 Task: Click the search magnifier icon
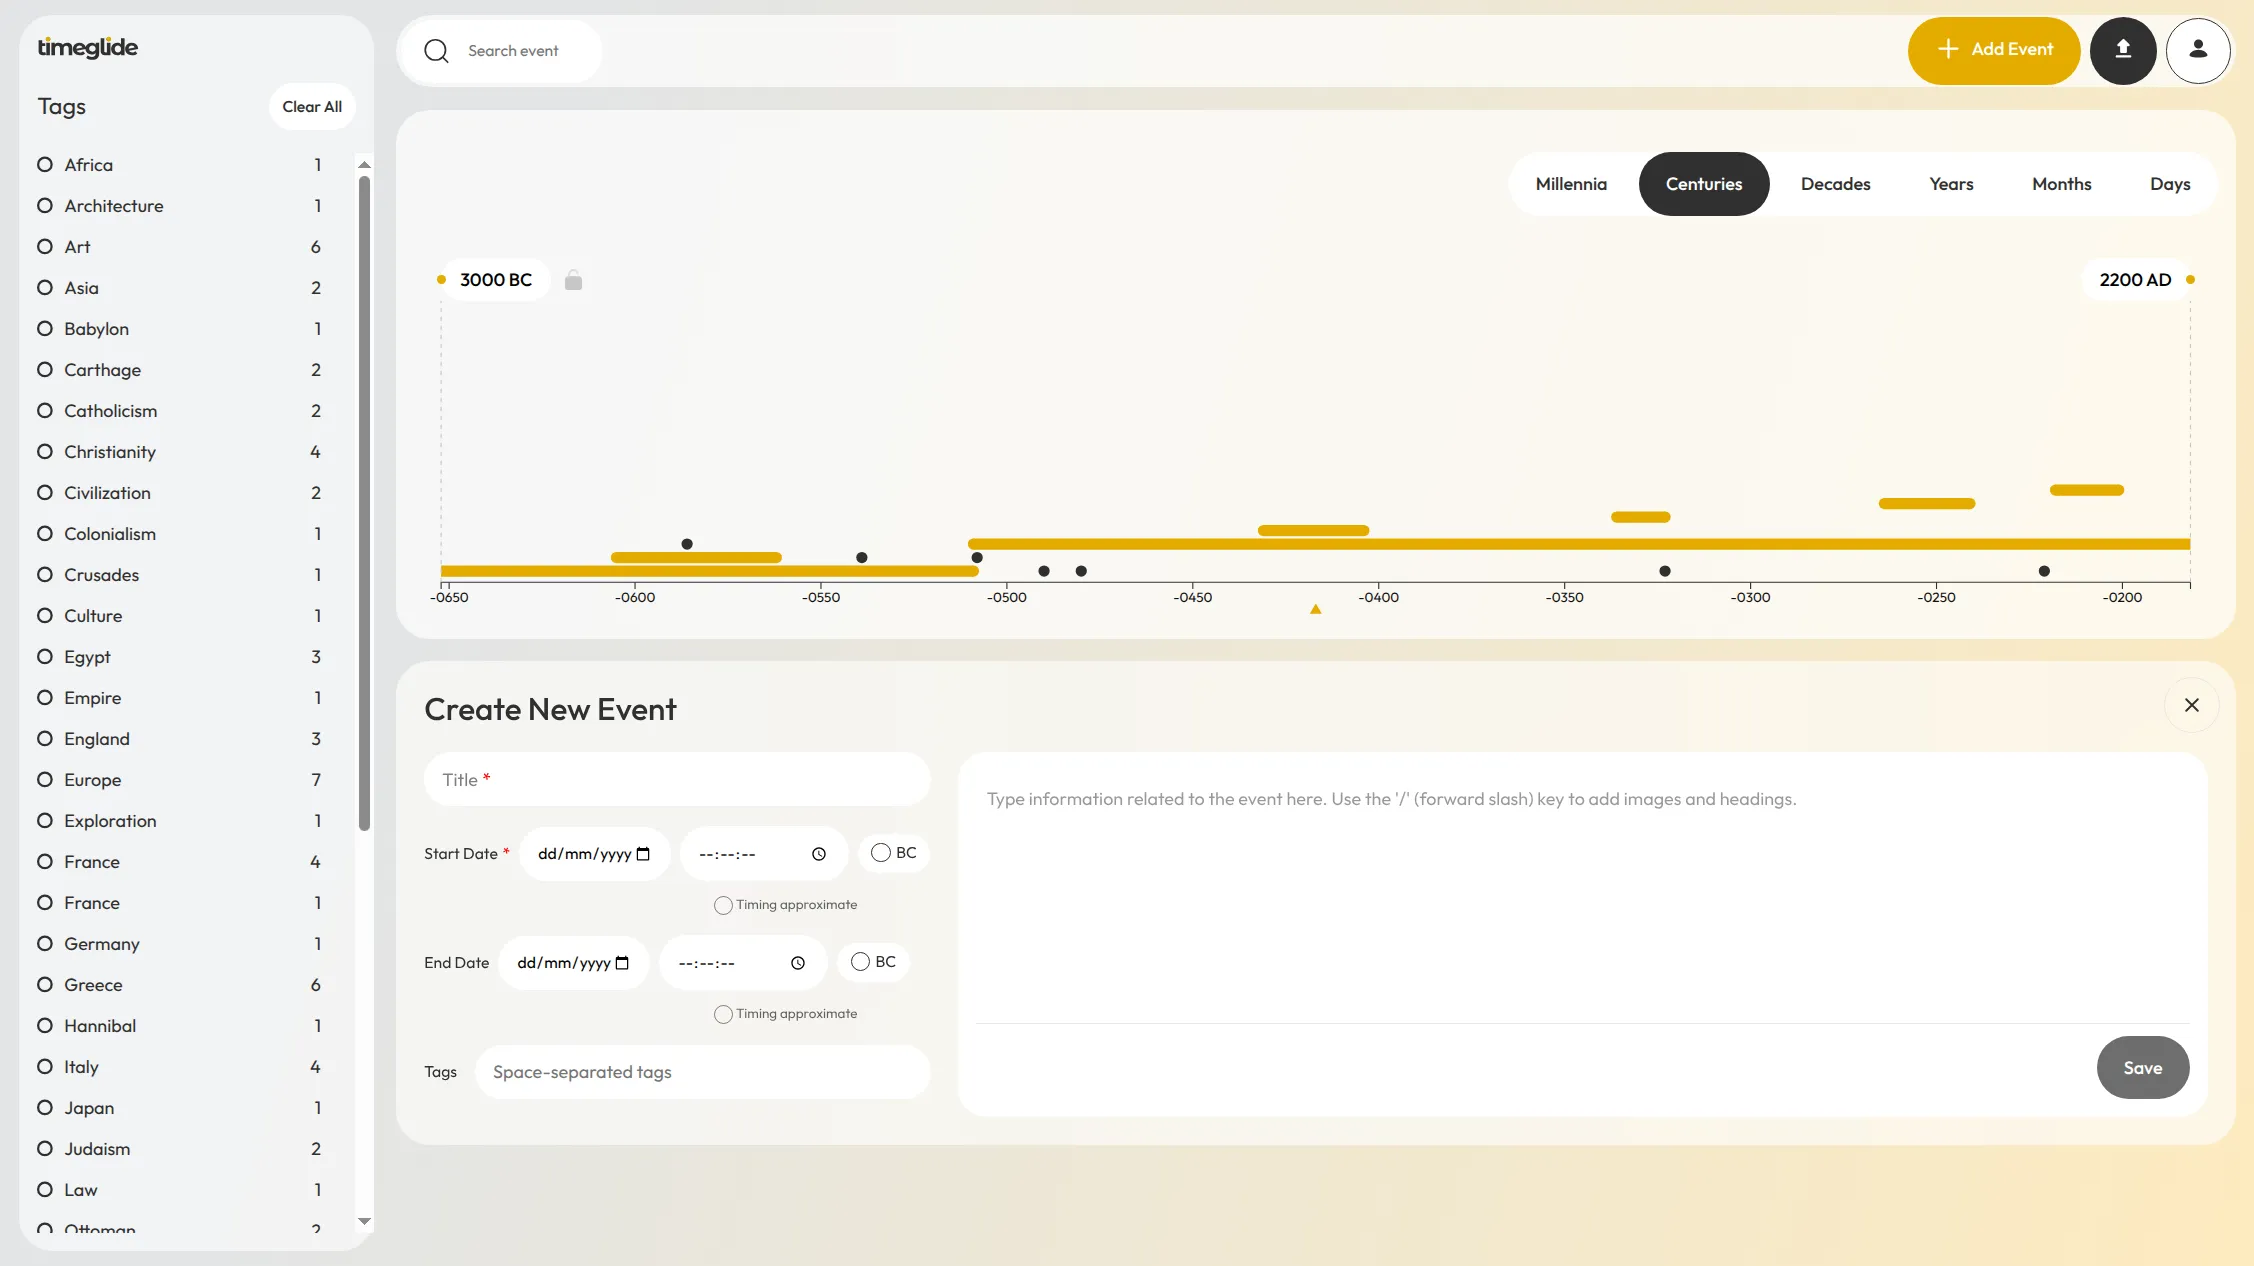437,51
